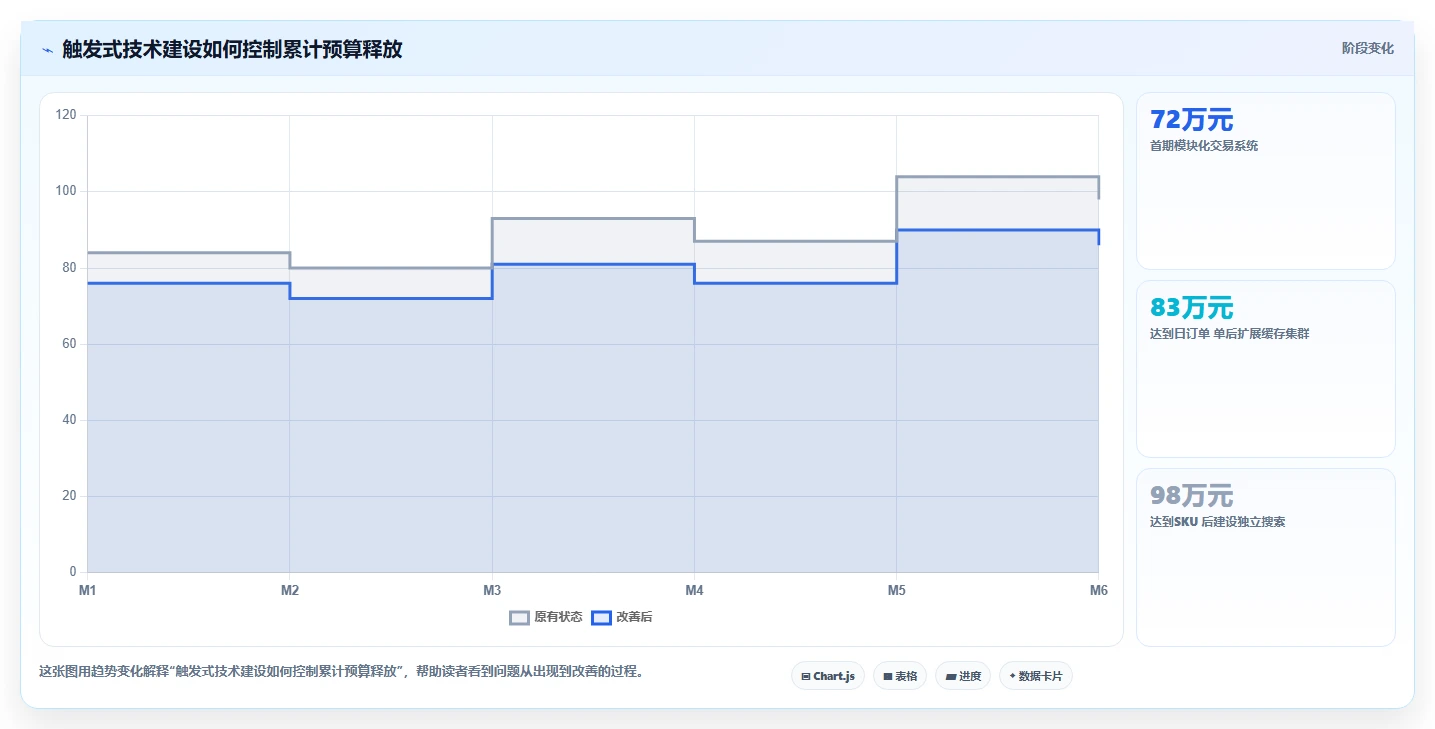Viewport: 1435px width, 729px height.
Task: Select the 表格 tag chip
Action: 900,676
